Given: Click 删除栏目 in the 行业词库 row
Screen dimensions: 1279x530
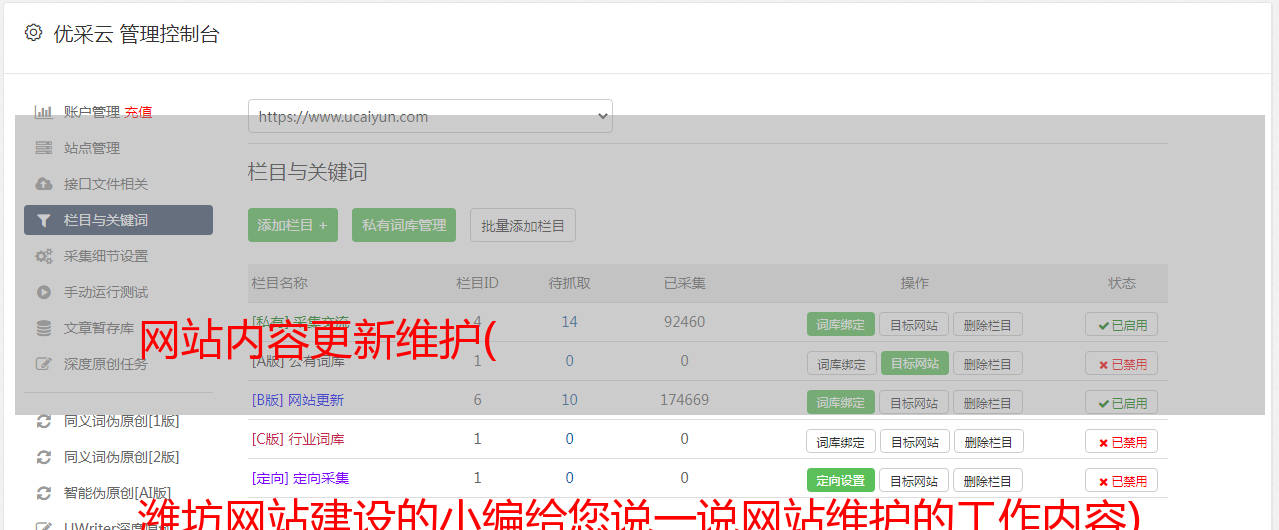Looking at the screenshot, I should point(988,441).
